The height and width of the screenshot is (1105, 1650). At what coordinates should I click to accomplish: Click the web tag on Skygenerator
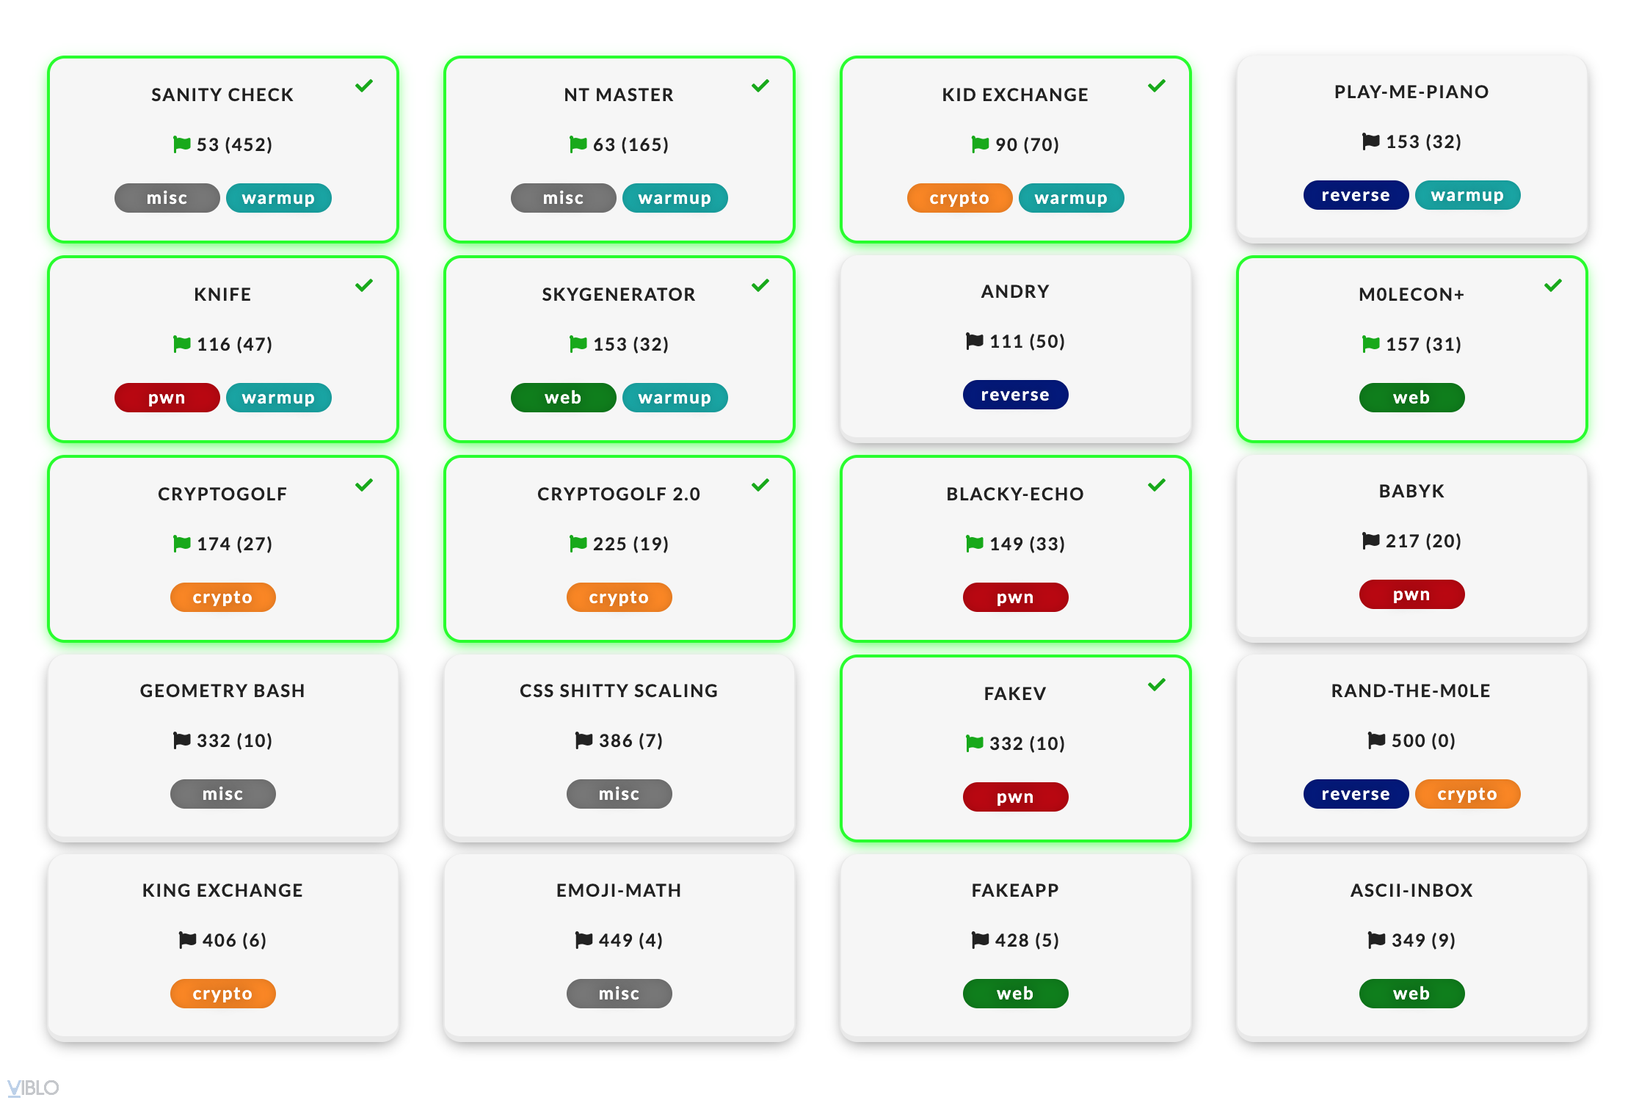tap(563, 398)
